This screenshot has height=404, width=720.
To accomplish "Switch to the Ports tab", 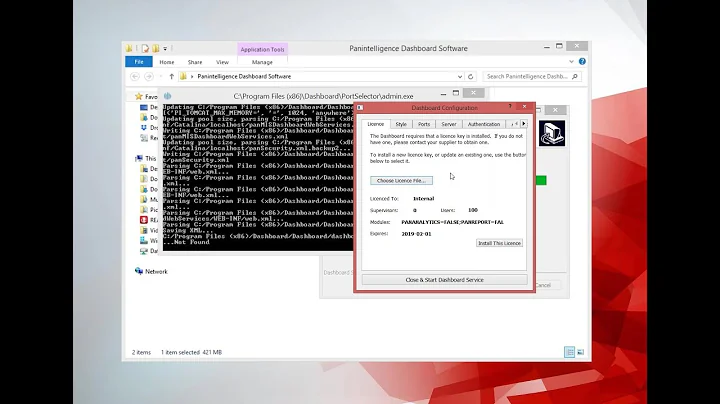I will pos(424,124).
